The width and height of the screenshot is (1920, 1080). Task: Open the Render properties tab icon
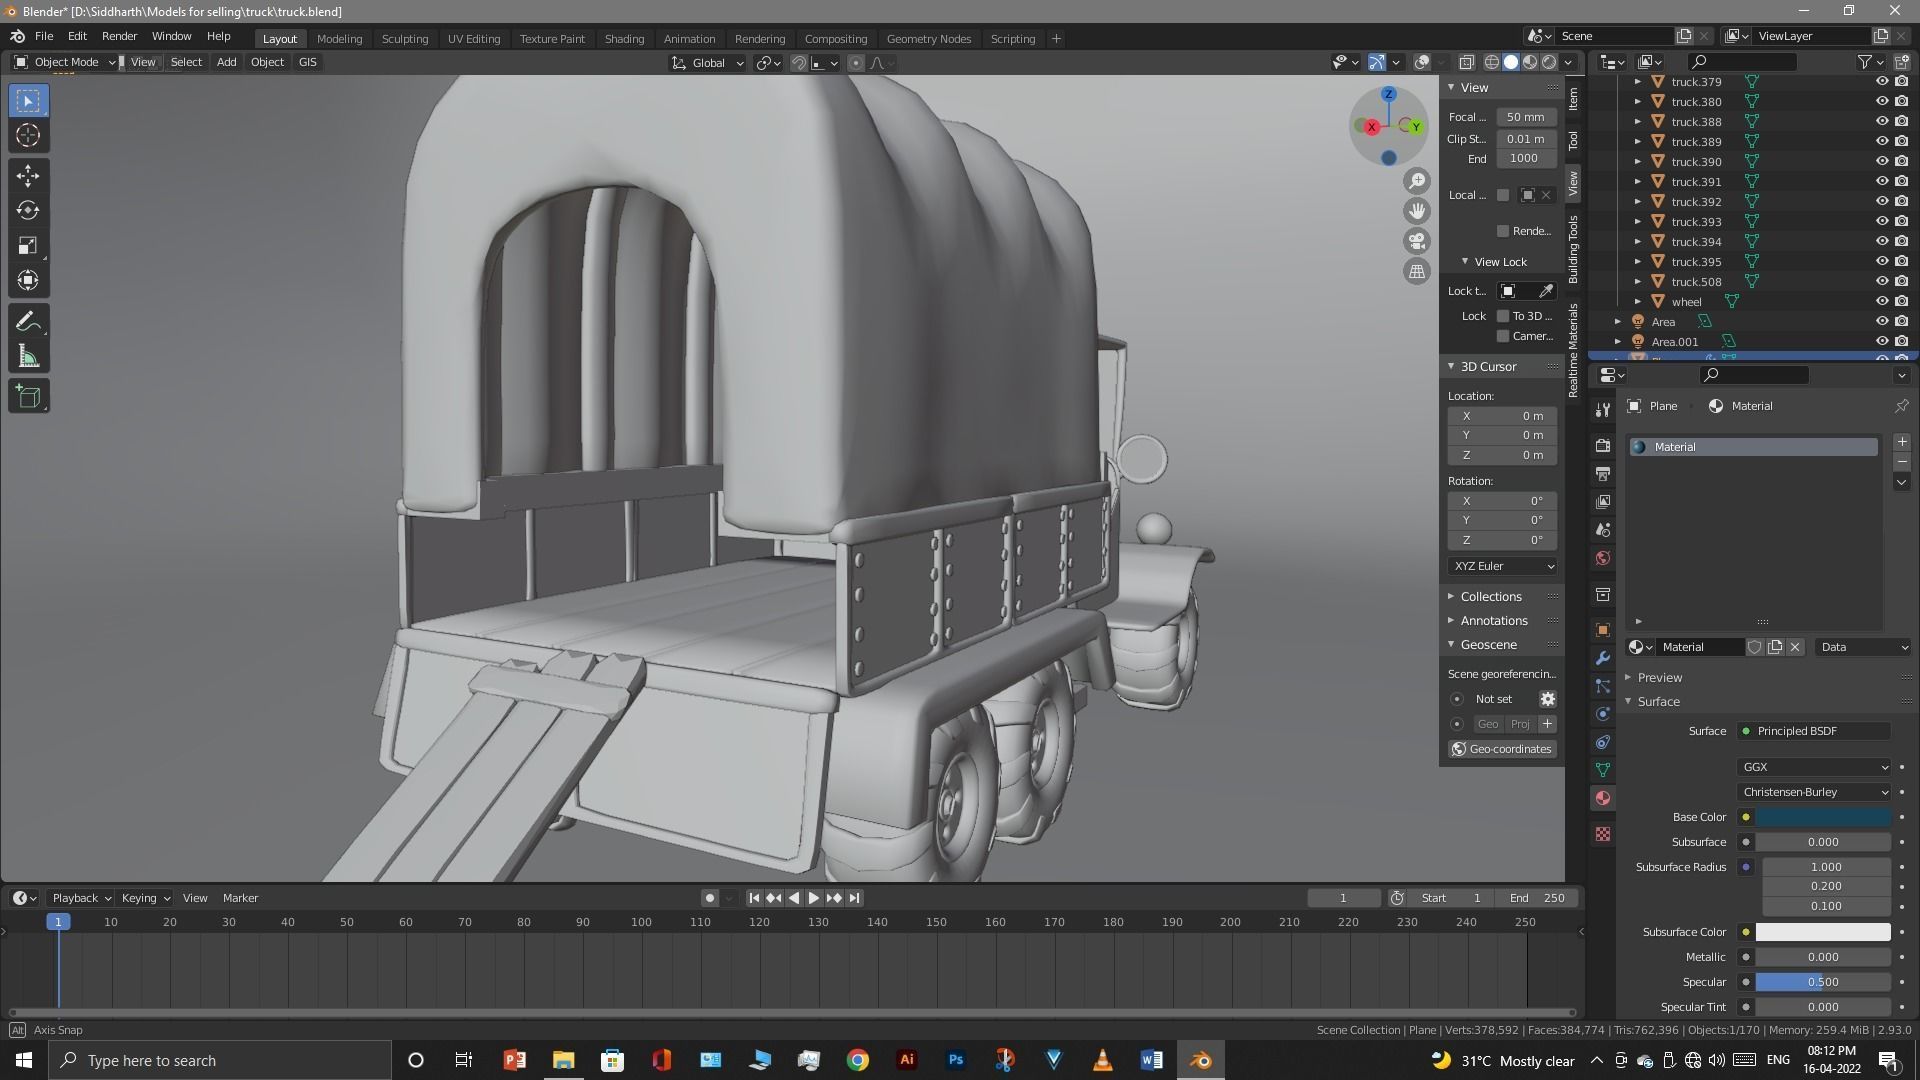click(x=1603, y=445)
